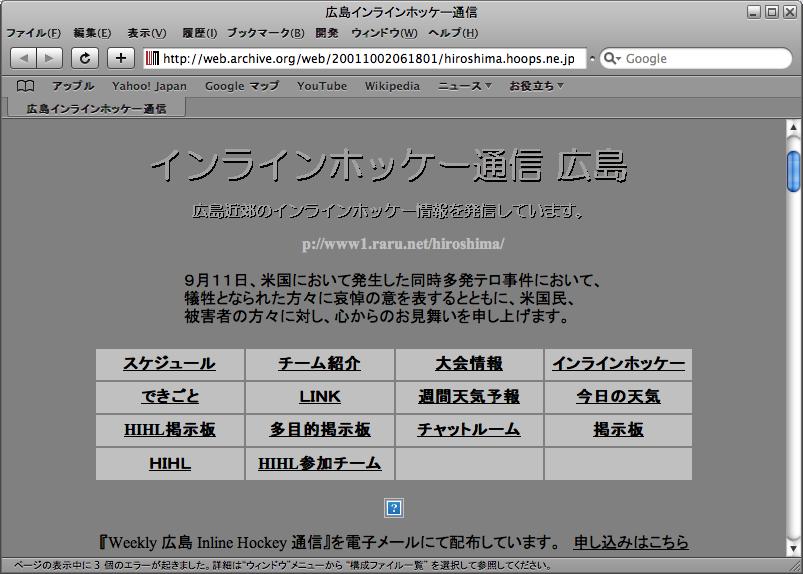Viewport: 803px width, 574px height.
Task: Click the vertical scrollbar thumb
Action: 794,171
